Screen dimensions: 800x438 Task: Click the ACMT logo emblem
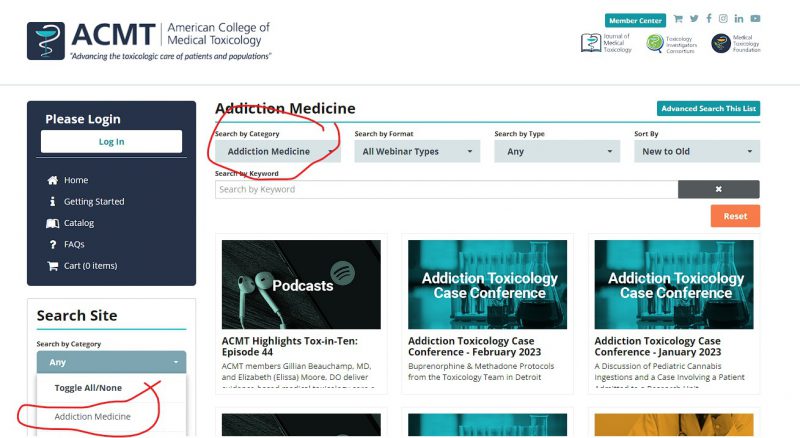[x=46, y=41]
